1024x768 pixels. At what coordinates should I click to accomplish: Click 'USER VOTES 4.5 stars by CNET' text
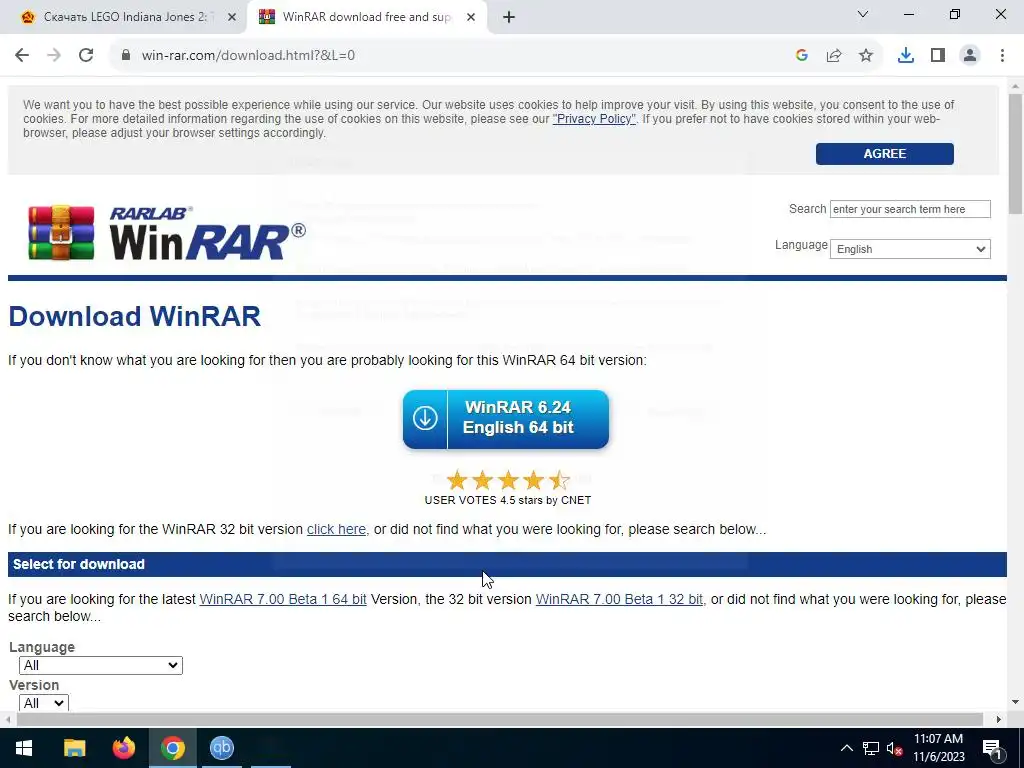508,500
